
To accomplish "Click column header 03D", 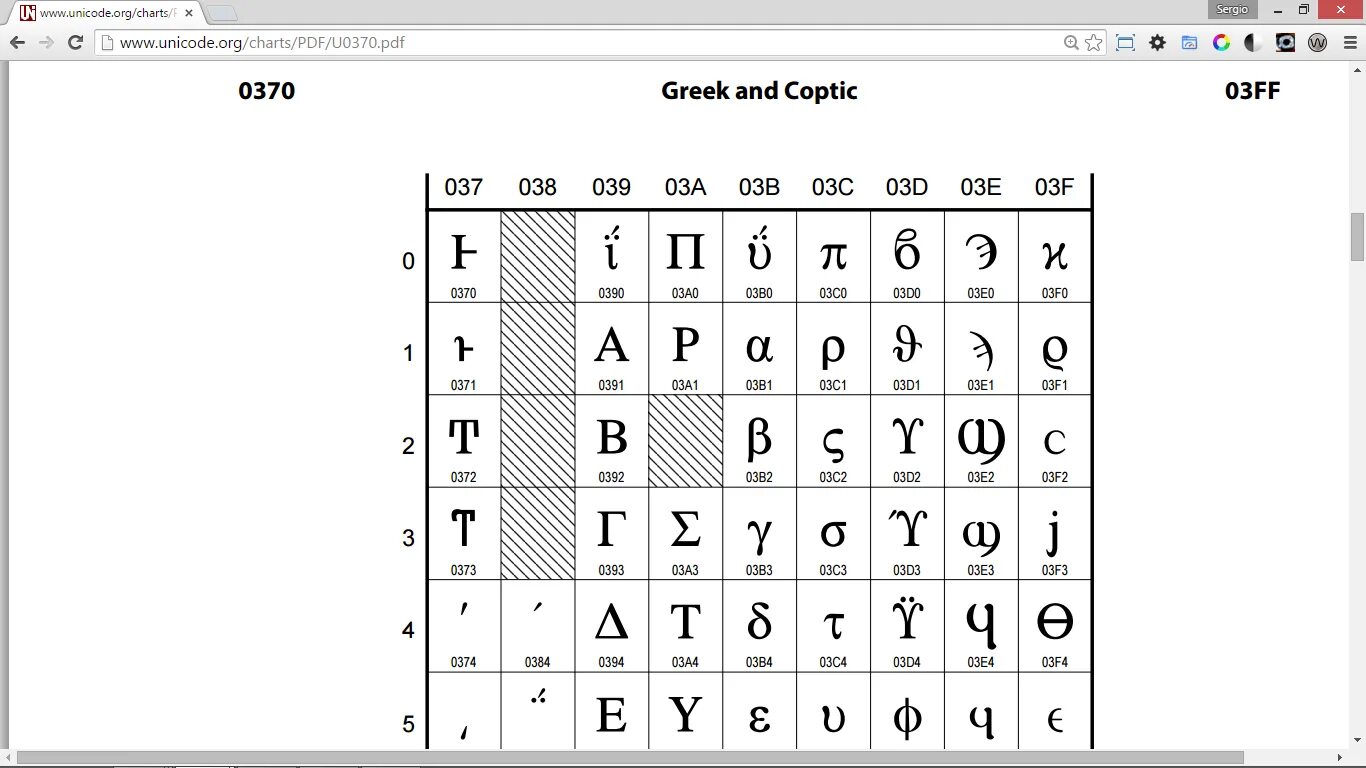I will [x=907, y=187].
